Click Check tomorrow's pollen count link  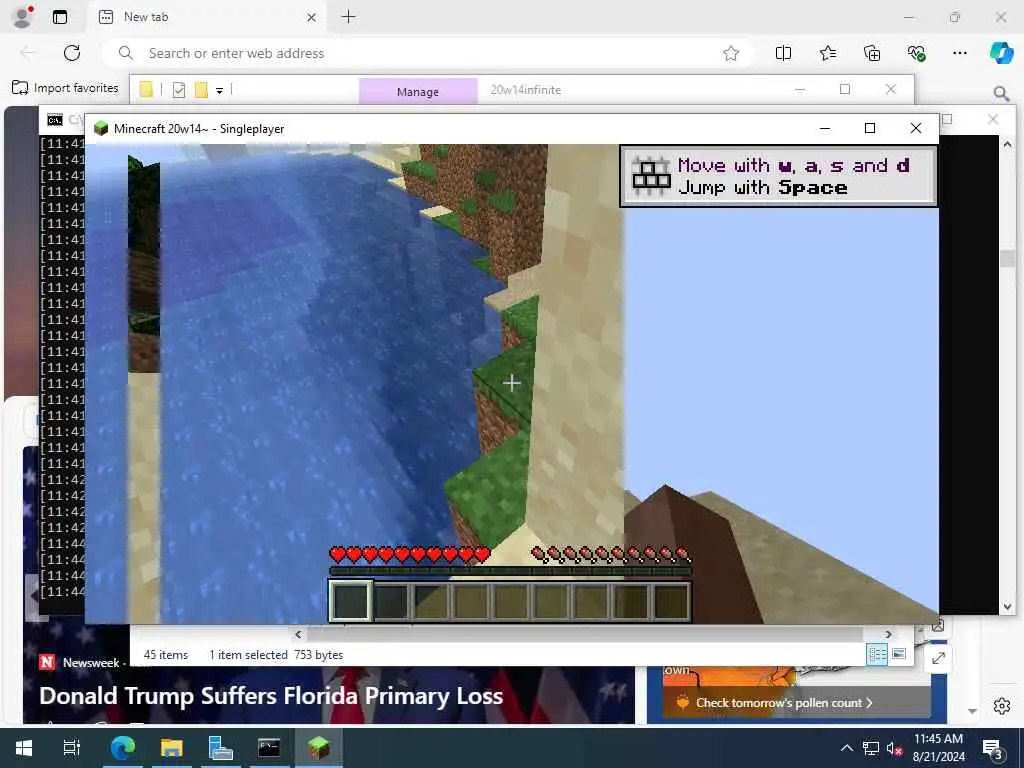784,703
